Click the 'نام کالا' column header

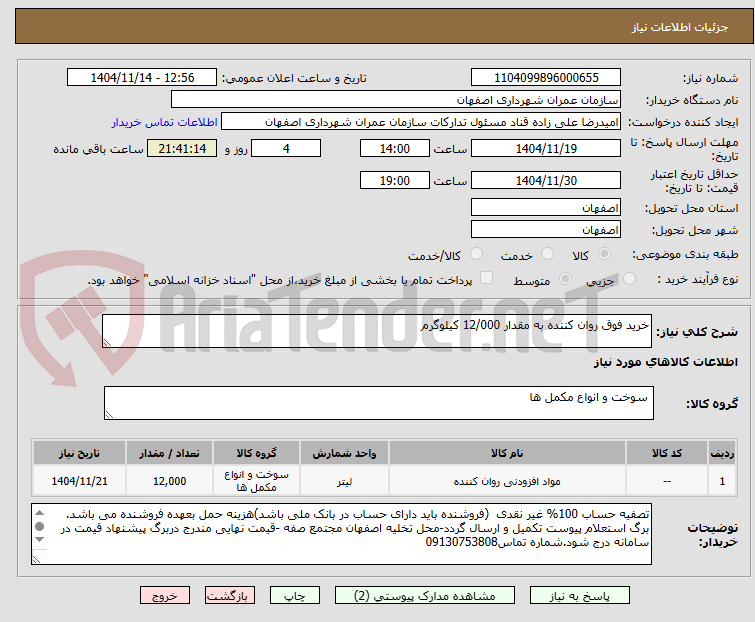click(507, 453)
